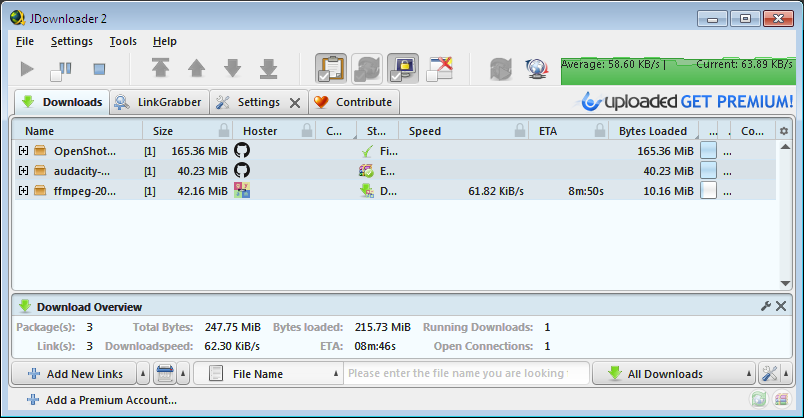Click the downloads list scroll up arrow
Viewport: 805px width, 418px height.
(x=785, y=147)
